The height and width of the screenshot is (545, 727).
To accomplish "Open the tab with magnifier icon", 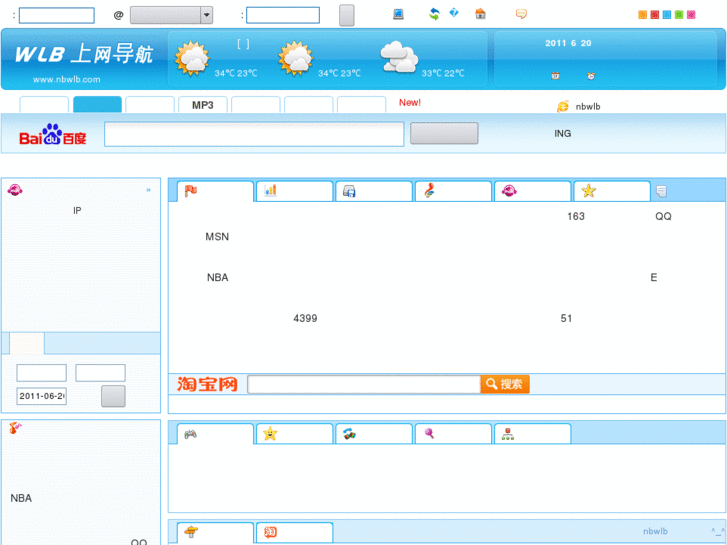I will (x=452, y=434).
